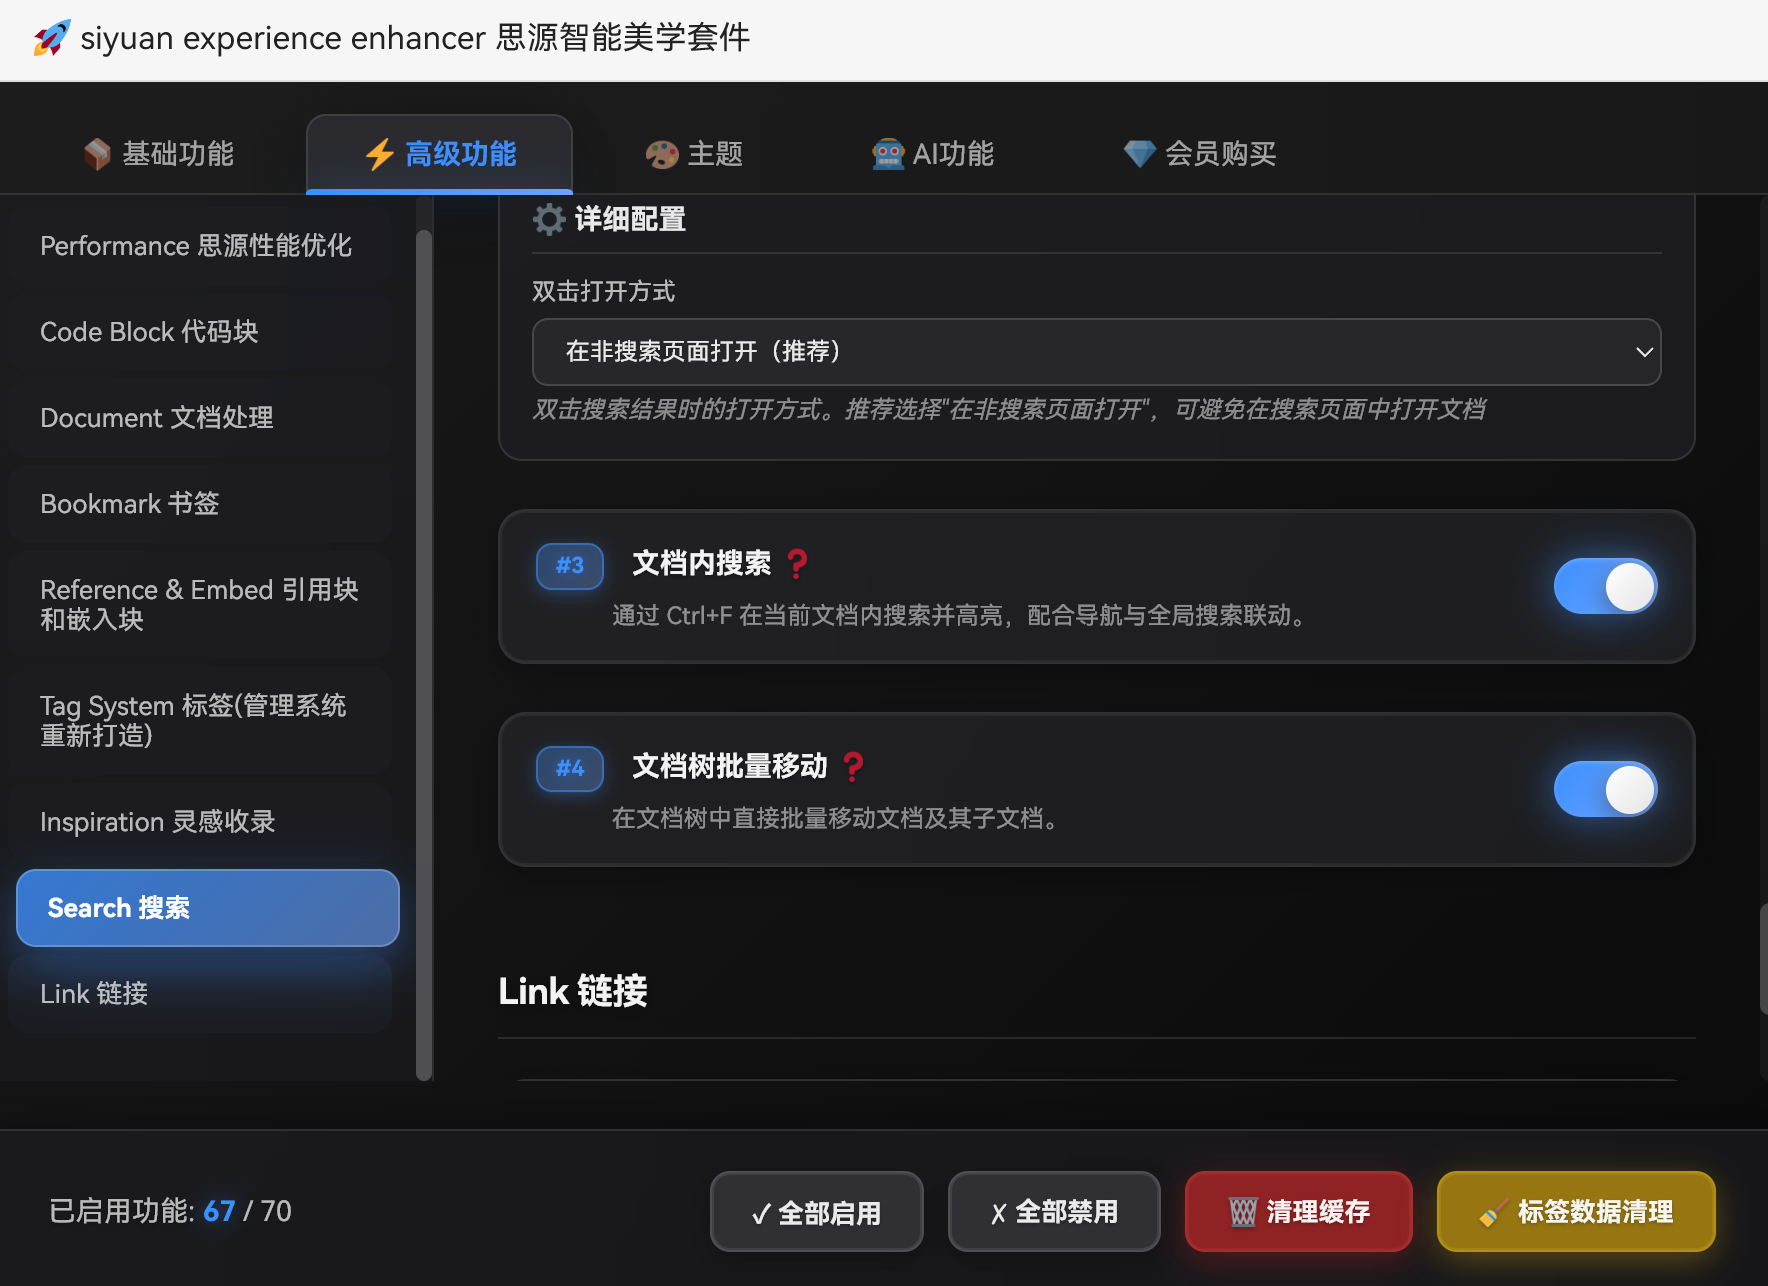Image resolution: width=1768 pixels, height=1286 pixels.
Task: Open the 双击打开方式 dropdown
Action: click(x=1097, y=352)
